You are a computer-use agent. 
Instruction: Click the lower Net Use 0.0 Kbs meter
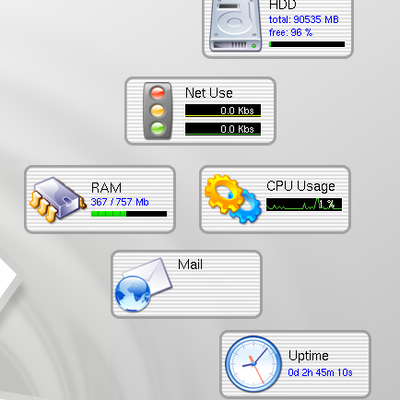[x=223, y=129]
